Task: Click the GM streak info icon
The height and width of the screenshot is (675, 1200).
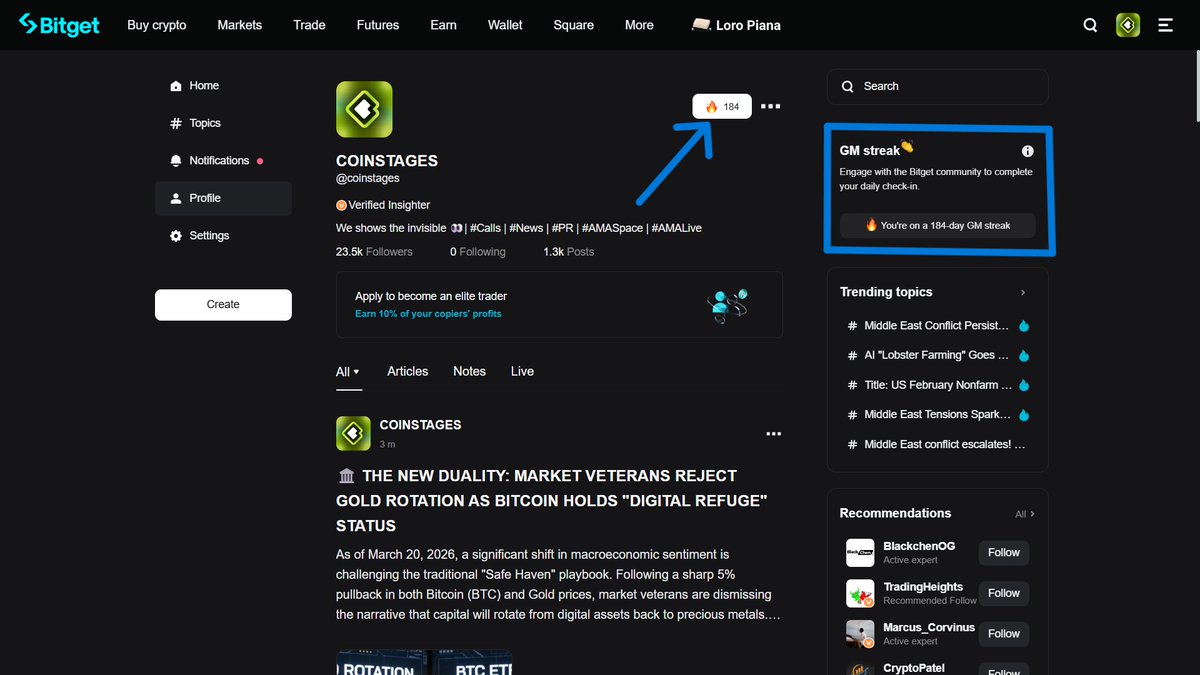Action: click(1027, 151)
